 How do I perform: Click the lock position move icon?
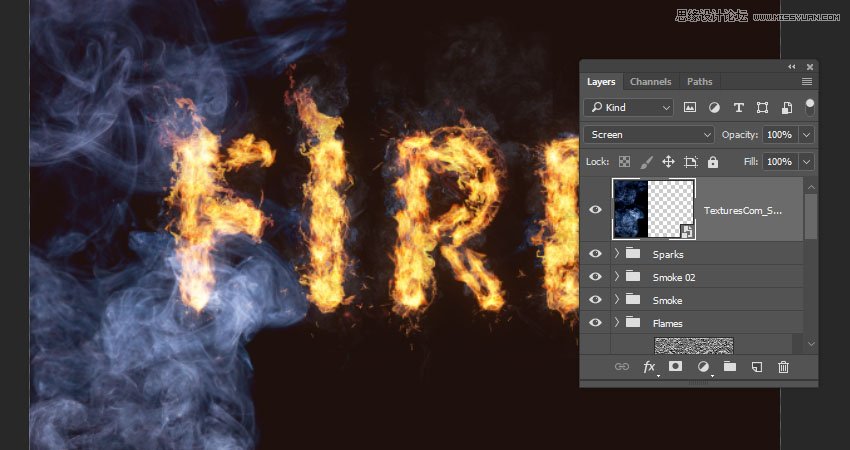pos(668,161)
